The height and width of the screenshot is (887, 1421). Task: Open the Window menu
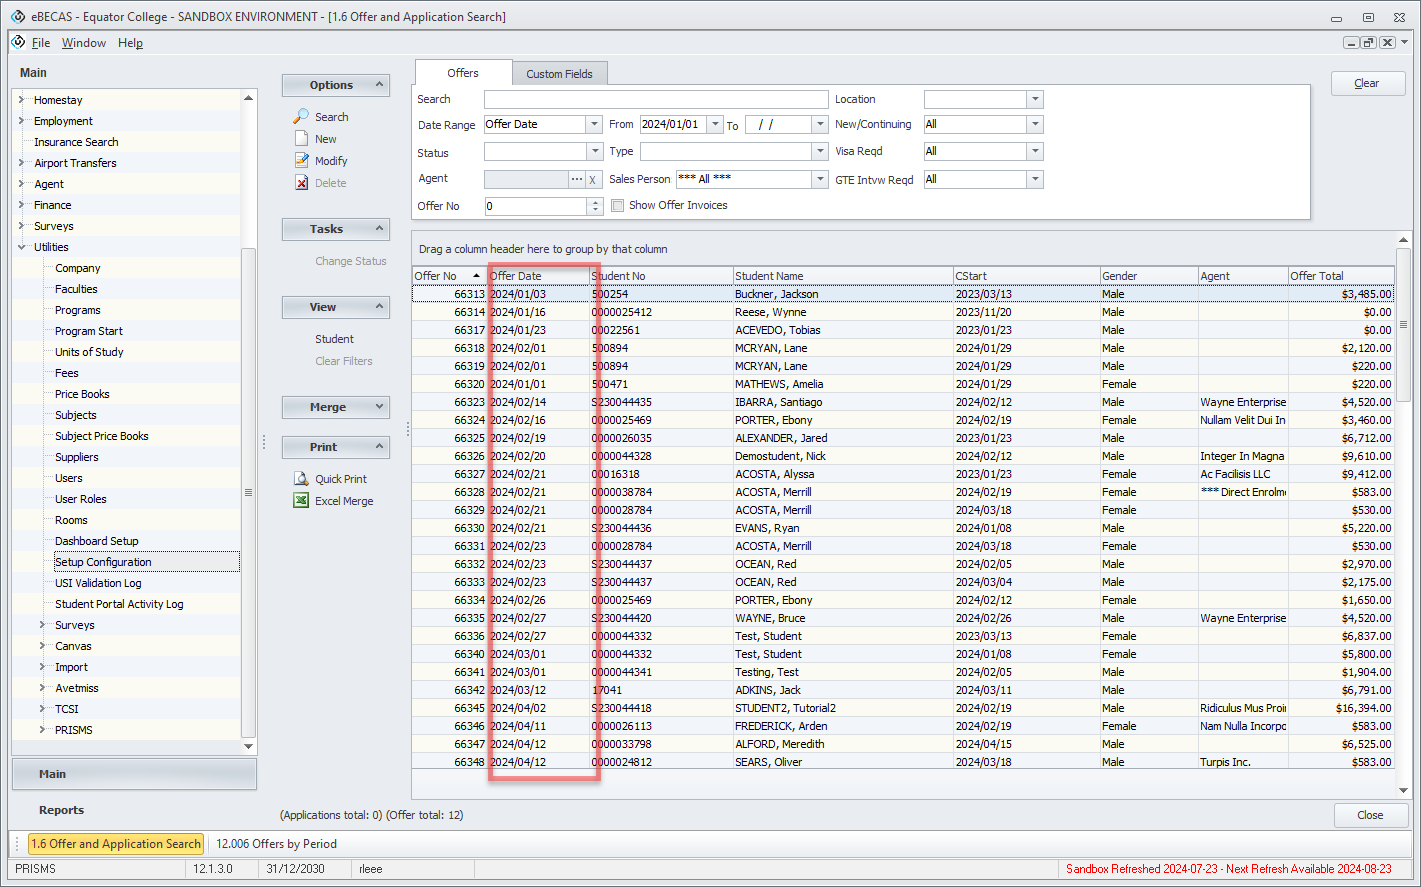[84, 43]
